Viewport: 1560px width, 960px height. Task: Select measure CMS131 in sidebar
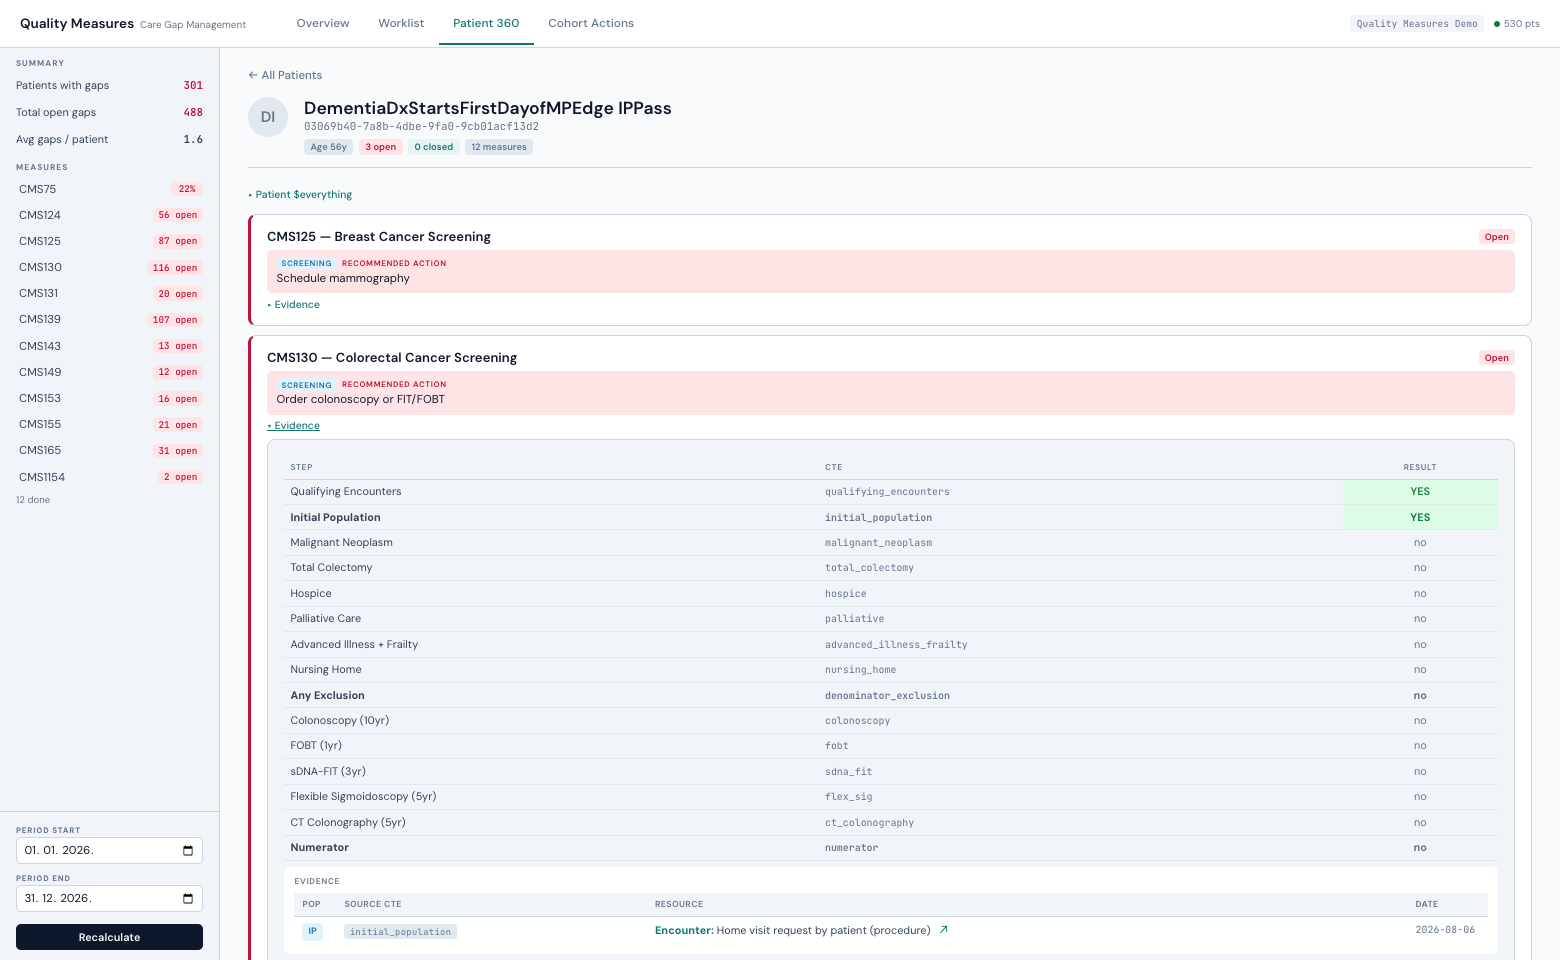coord(109,293)
